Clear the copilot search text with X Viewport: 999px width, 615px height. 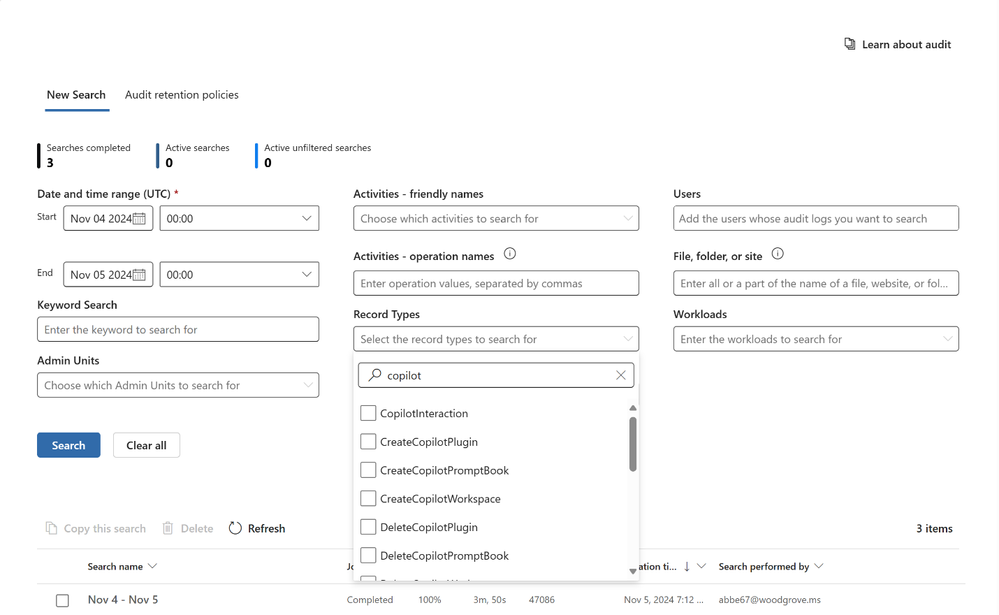(621, 375)
